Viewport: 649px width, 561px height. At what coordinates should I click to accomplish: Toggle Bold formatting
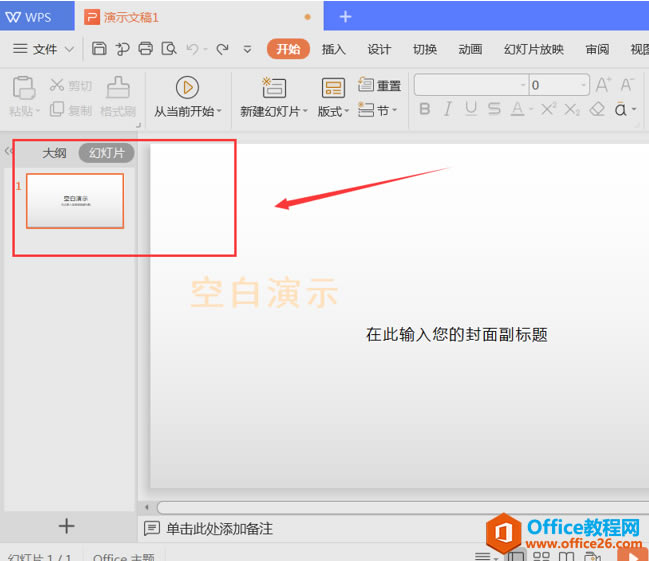[425, 109]
